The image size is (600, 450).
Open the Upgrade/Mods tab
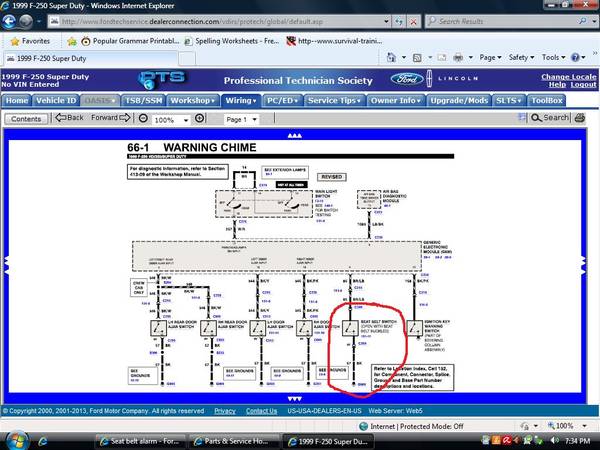(459, 101)
